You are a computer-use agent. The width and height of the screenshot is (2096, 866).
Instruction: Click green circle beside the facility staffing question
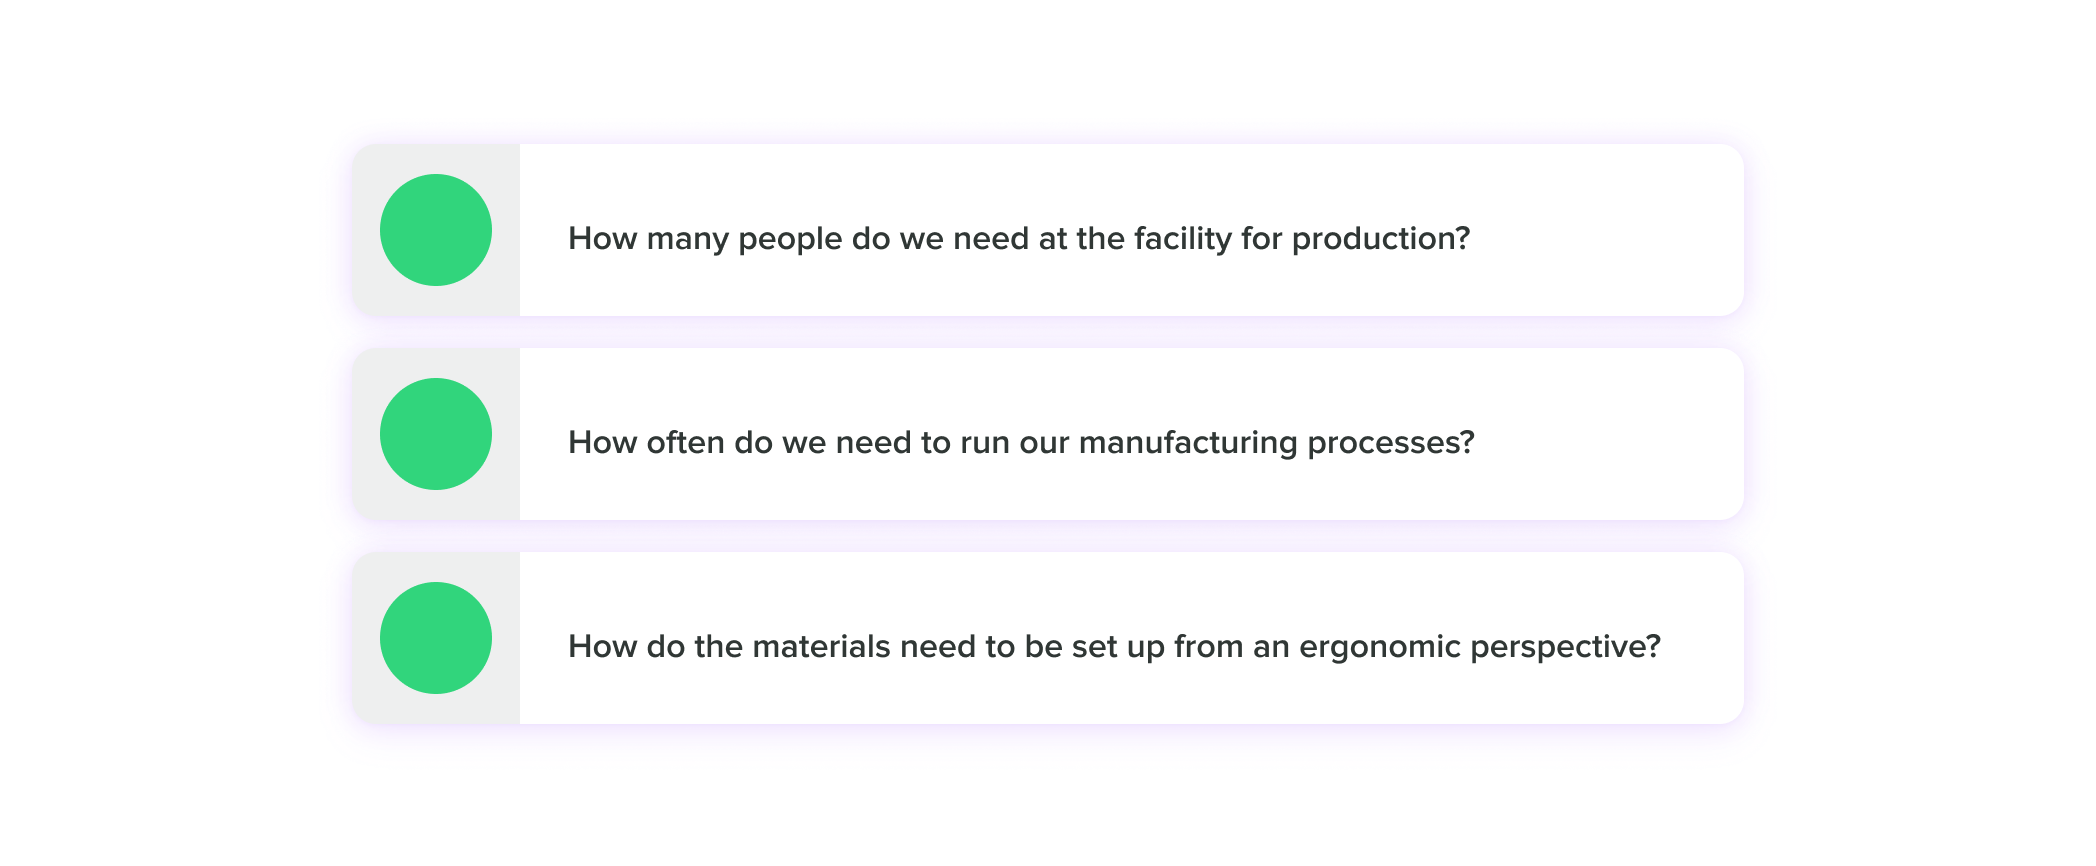click(436, 230)
